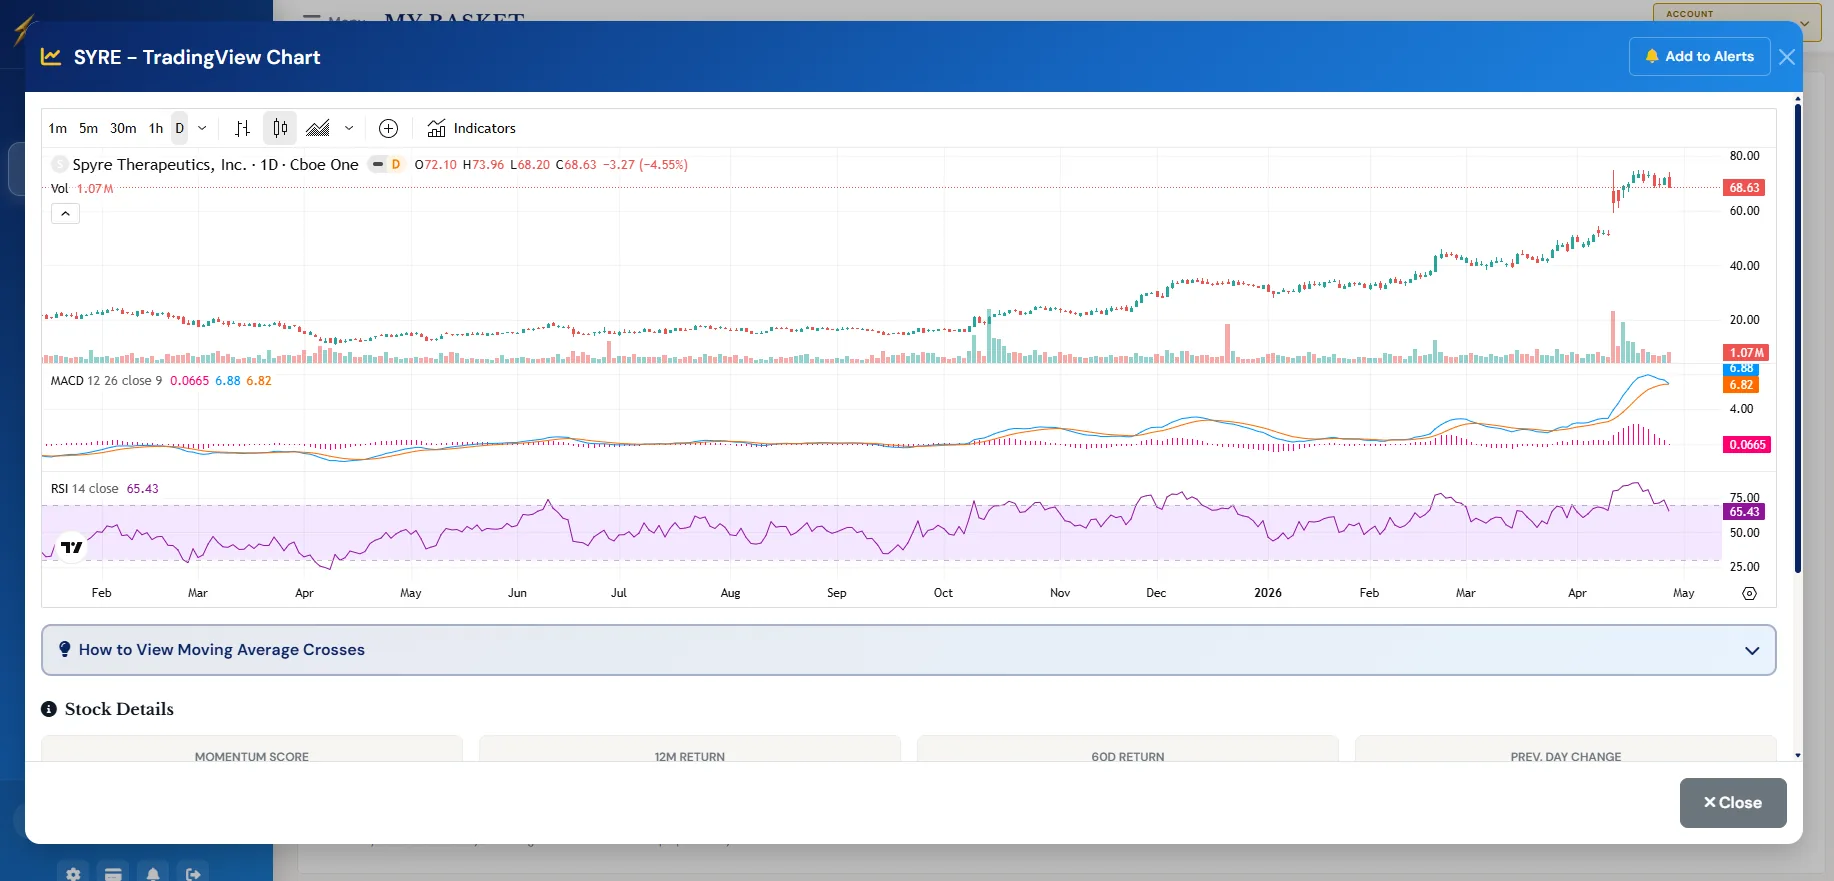1834x881 pixels.
Task: Click the info icon beside Stock Details
Action: tap(49, 709)
